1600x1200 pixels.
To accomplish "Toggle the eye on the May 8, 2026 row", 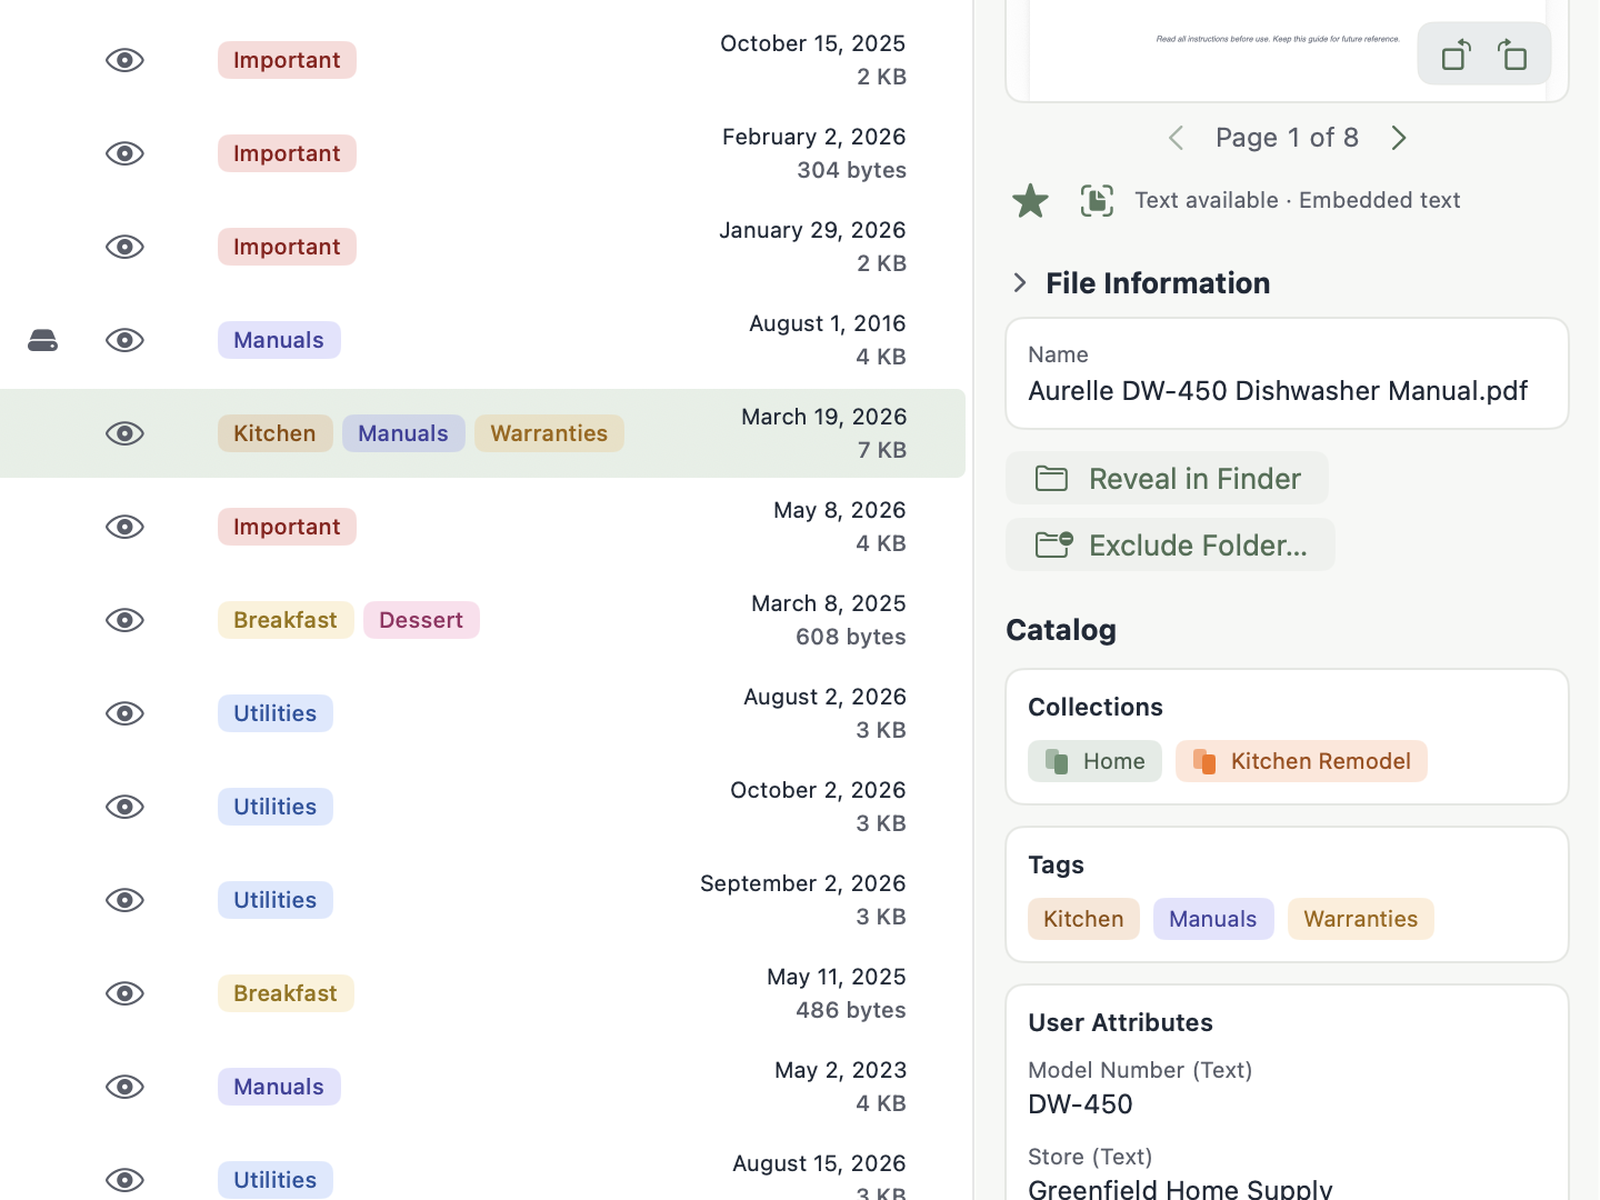I will click(x=125, y=527).
